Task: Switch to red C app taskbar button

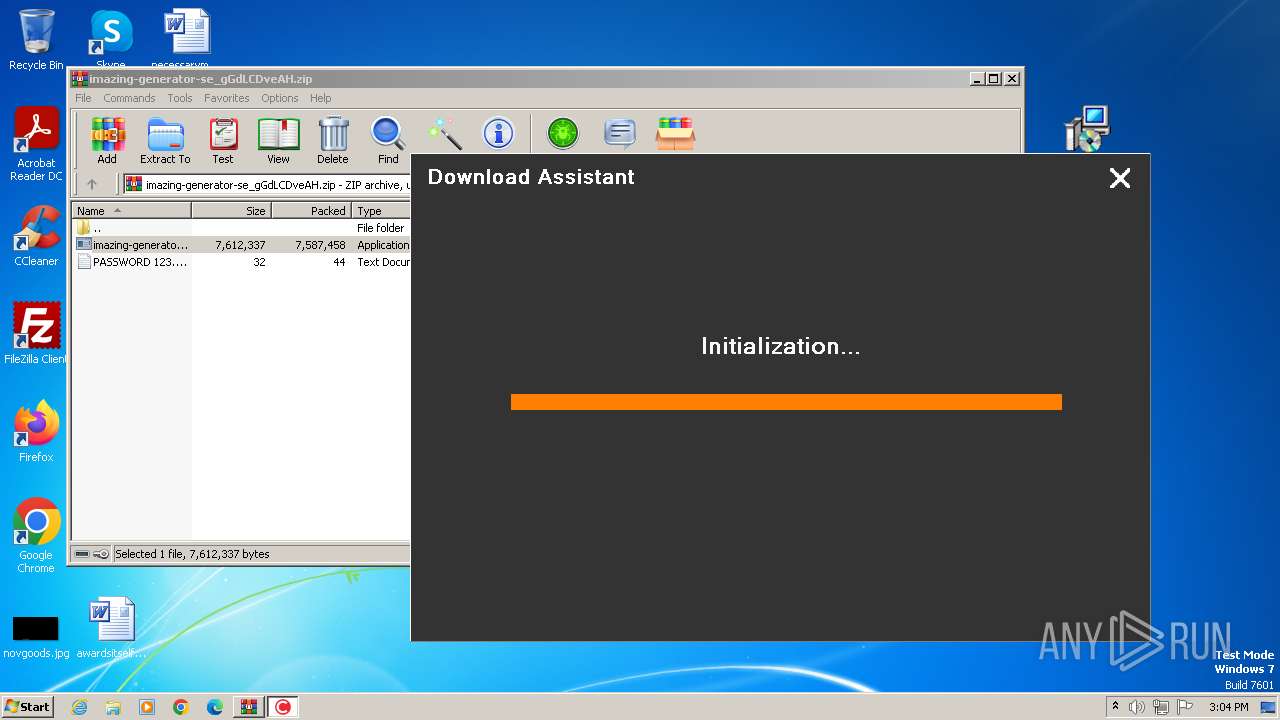Action: click(x=283, y=707)
